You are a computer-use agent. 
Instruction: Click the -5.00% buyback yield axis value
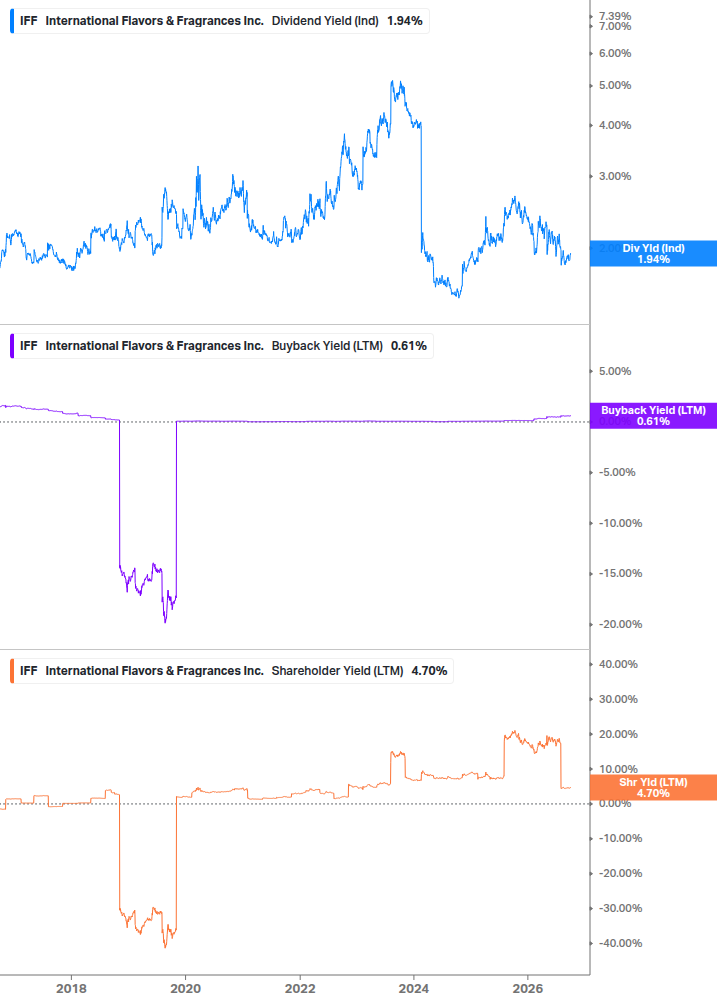pos(618,472)
